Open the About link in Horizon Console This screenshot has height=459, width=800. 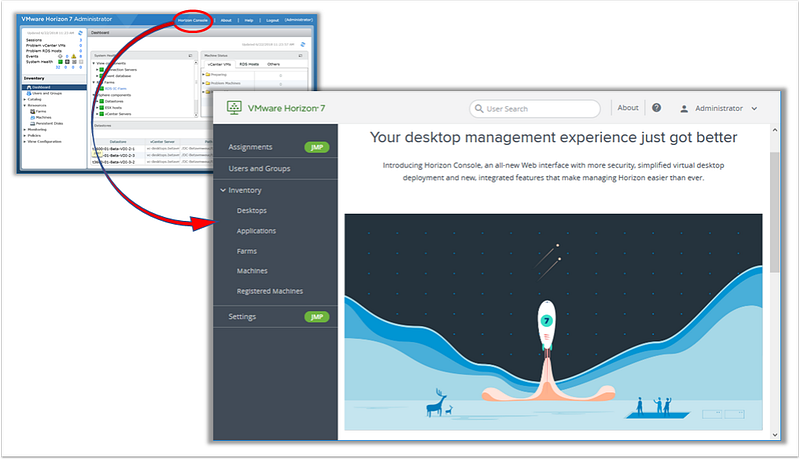[x=628, y=108]
